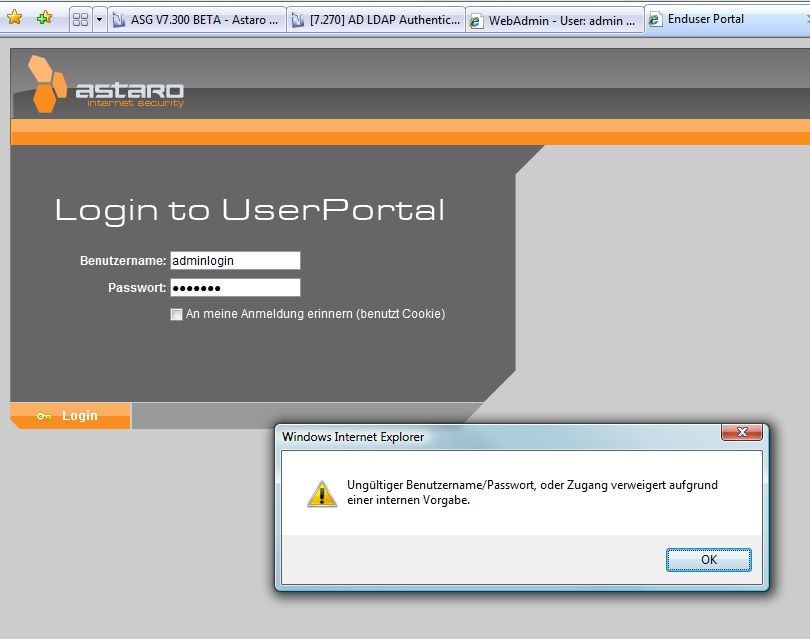810x639 pixels.
Task: Open the Favorites star icon
Action: [14, 18]
